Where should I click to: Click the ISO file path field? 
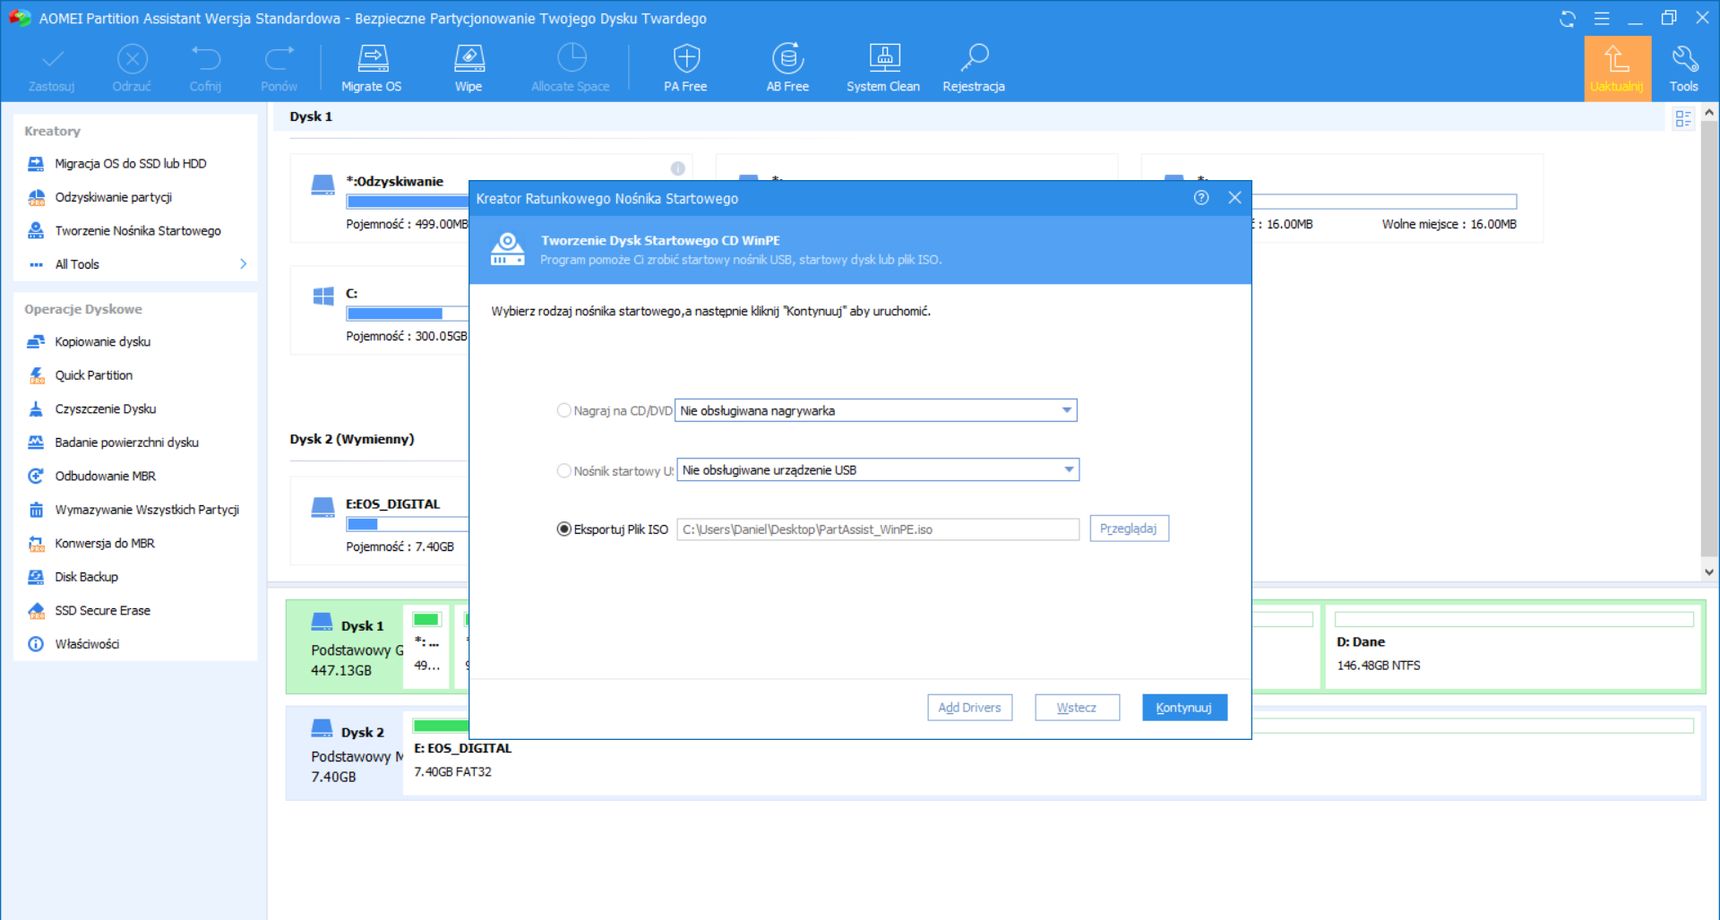(x=878, y=529)
